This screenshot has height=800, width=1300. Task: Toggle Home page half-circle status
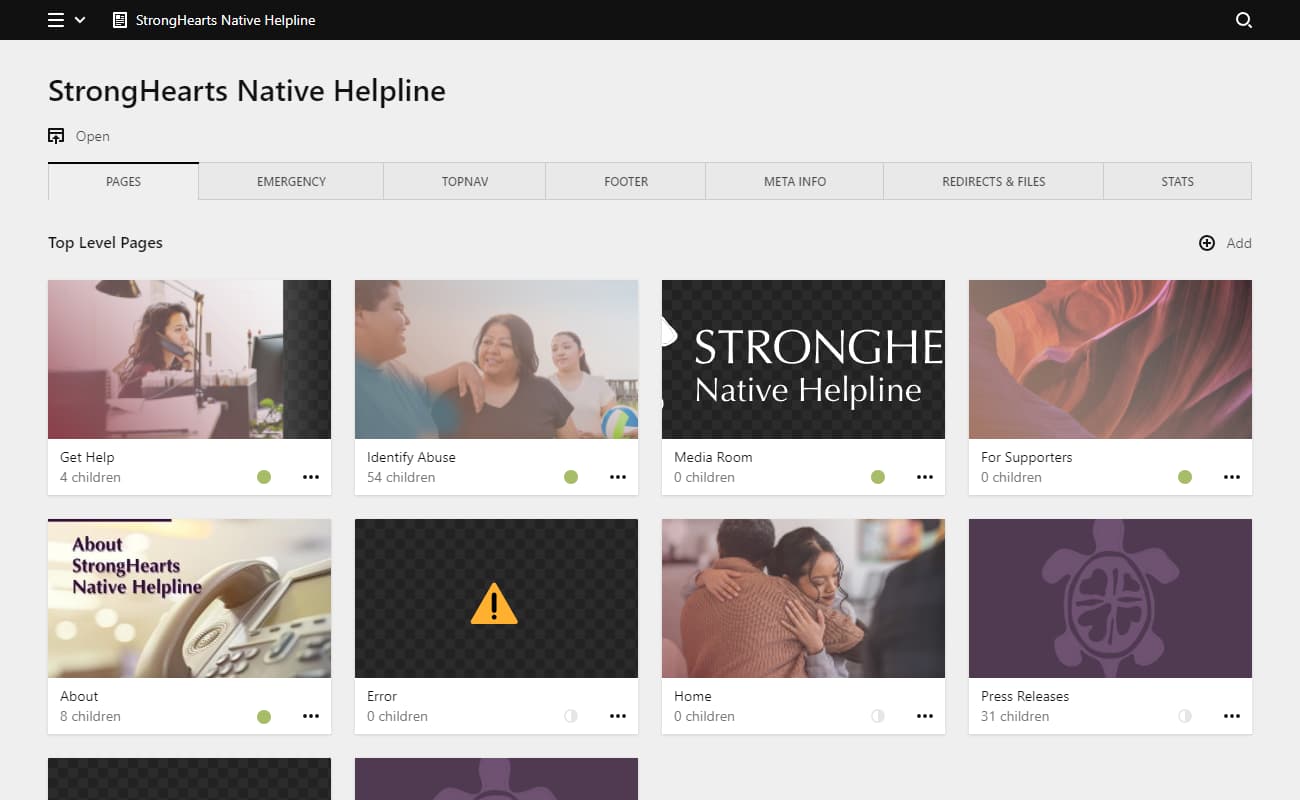click(x=878, y=716)
